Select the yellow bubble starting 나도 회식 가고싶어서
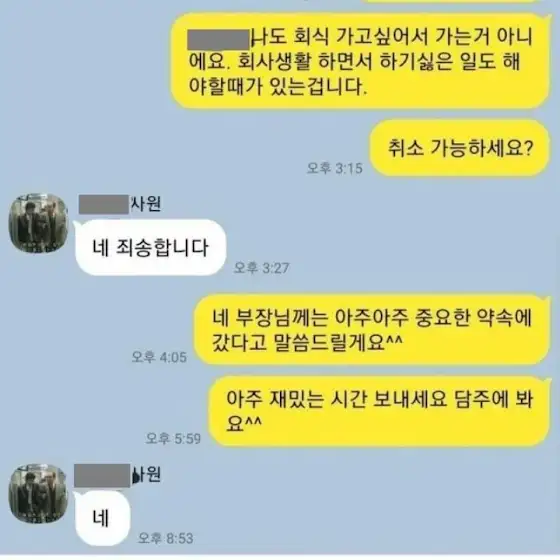 click(360, 61)
